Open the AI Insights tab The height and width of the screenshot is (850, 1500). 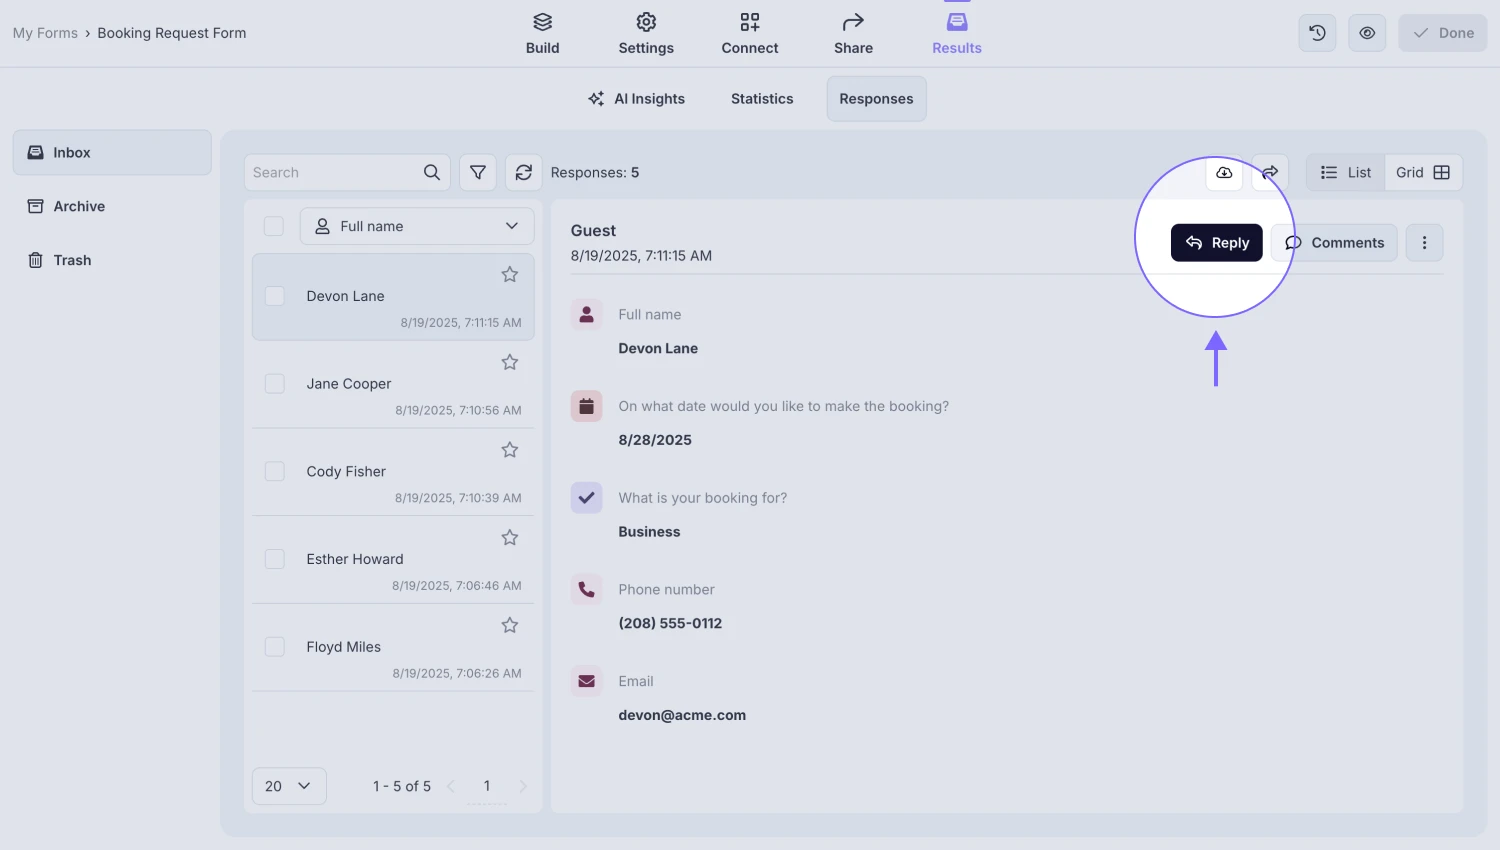(637, 98)
